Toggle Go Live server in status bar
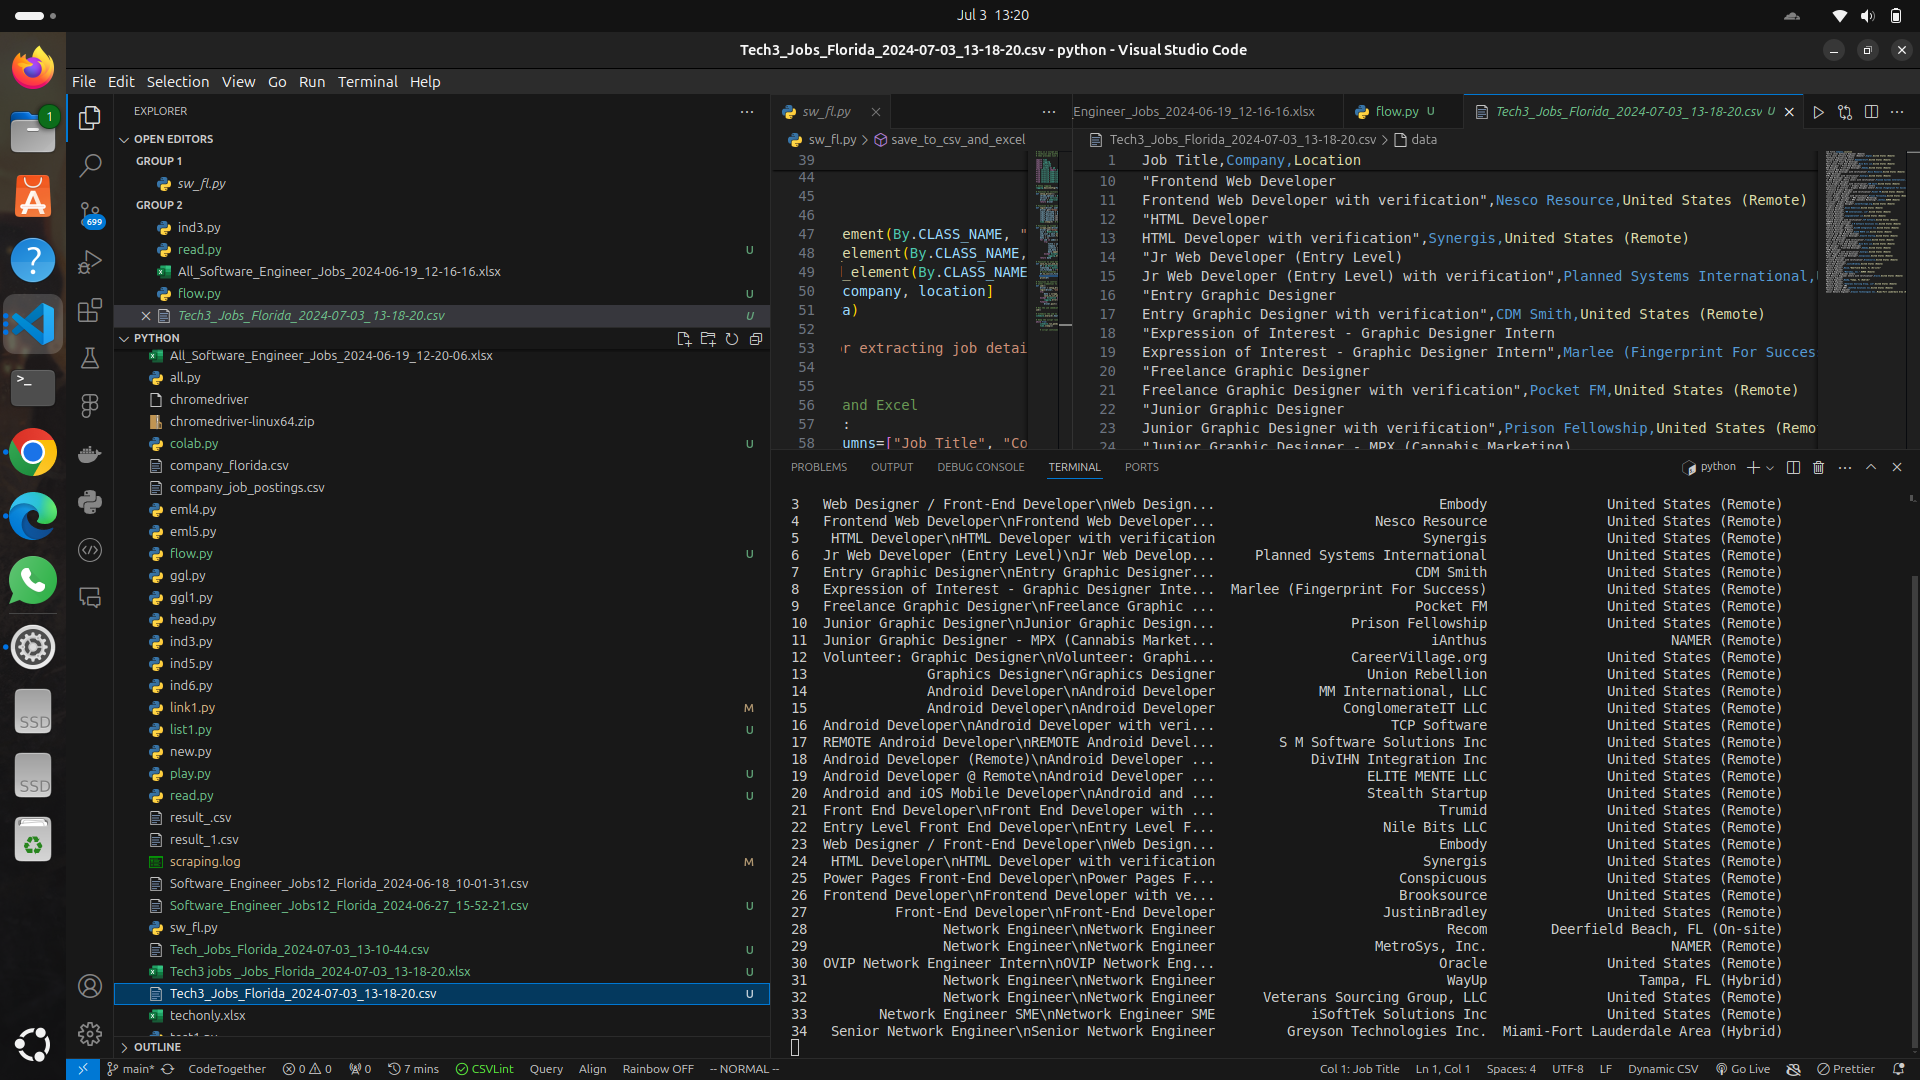1920x1080 pixels. [1743, 1069]
